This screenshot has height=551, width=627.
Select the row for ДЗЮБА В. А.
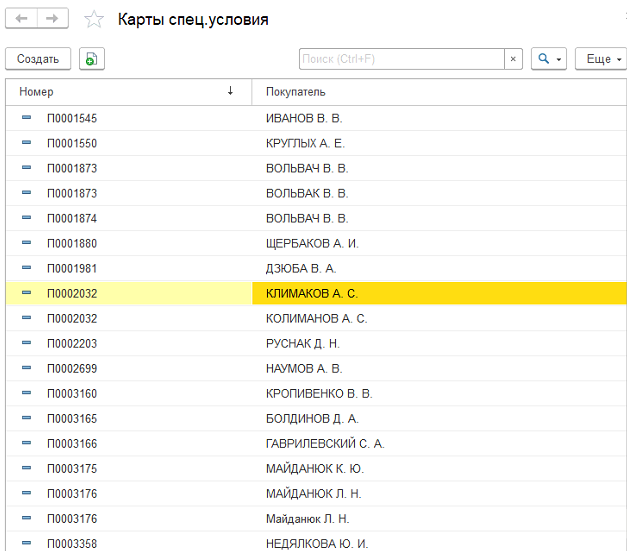[x=300, y=268]
